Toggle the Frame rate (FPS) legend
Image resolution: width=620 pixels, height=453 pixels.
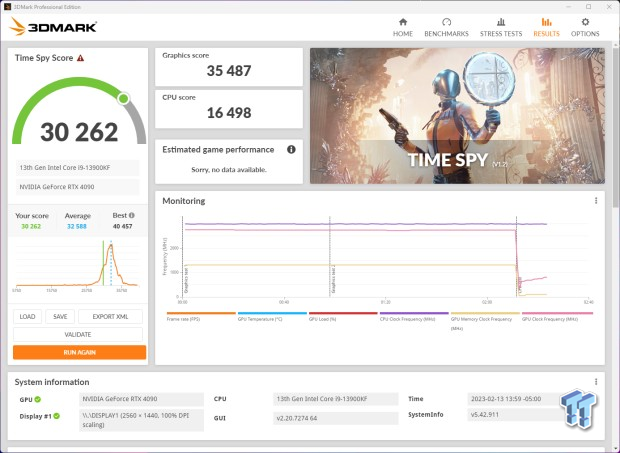click(x=201, y=317)
